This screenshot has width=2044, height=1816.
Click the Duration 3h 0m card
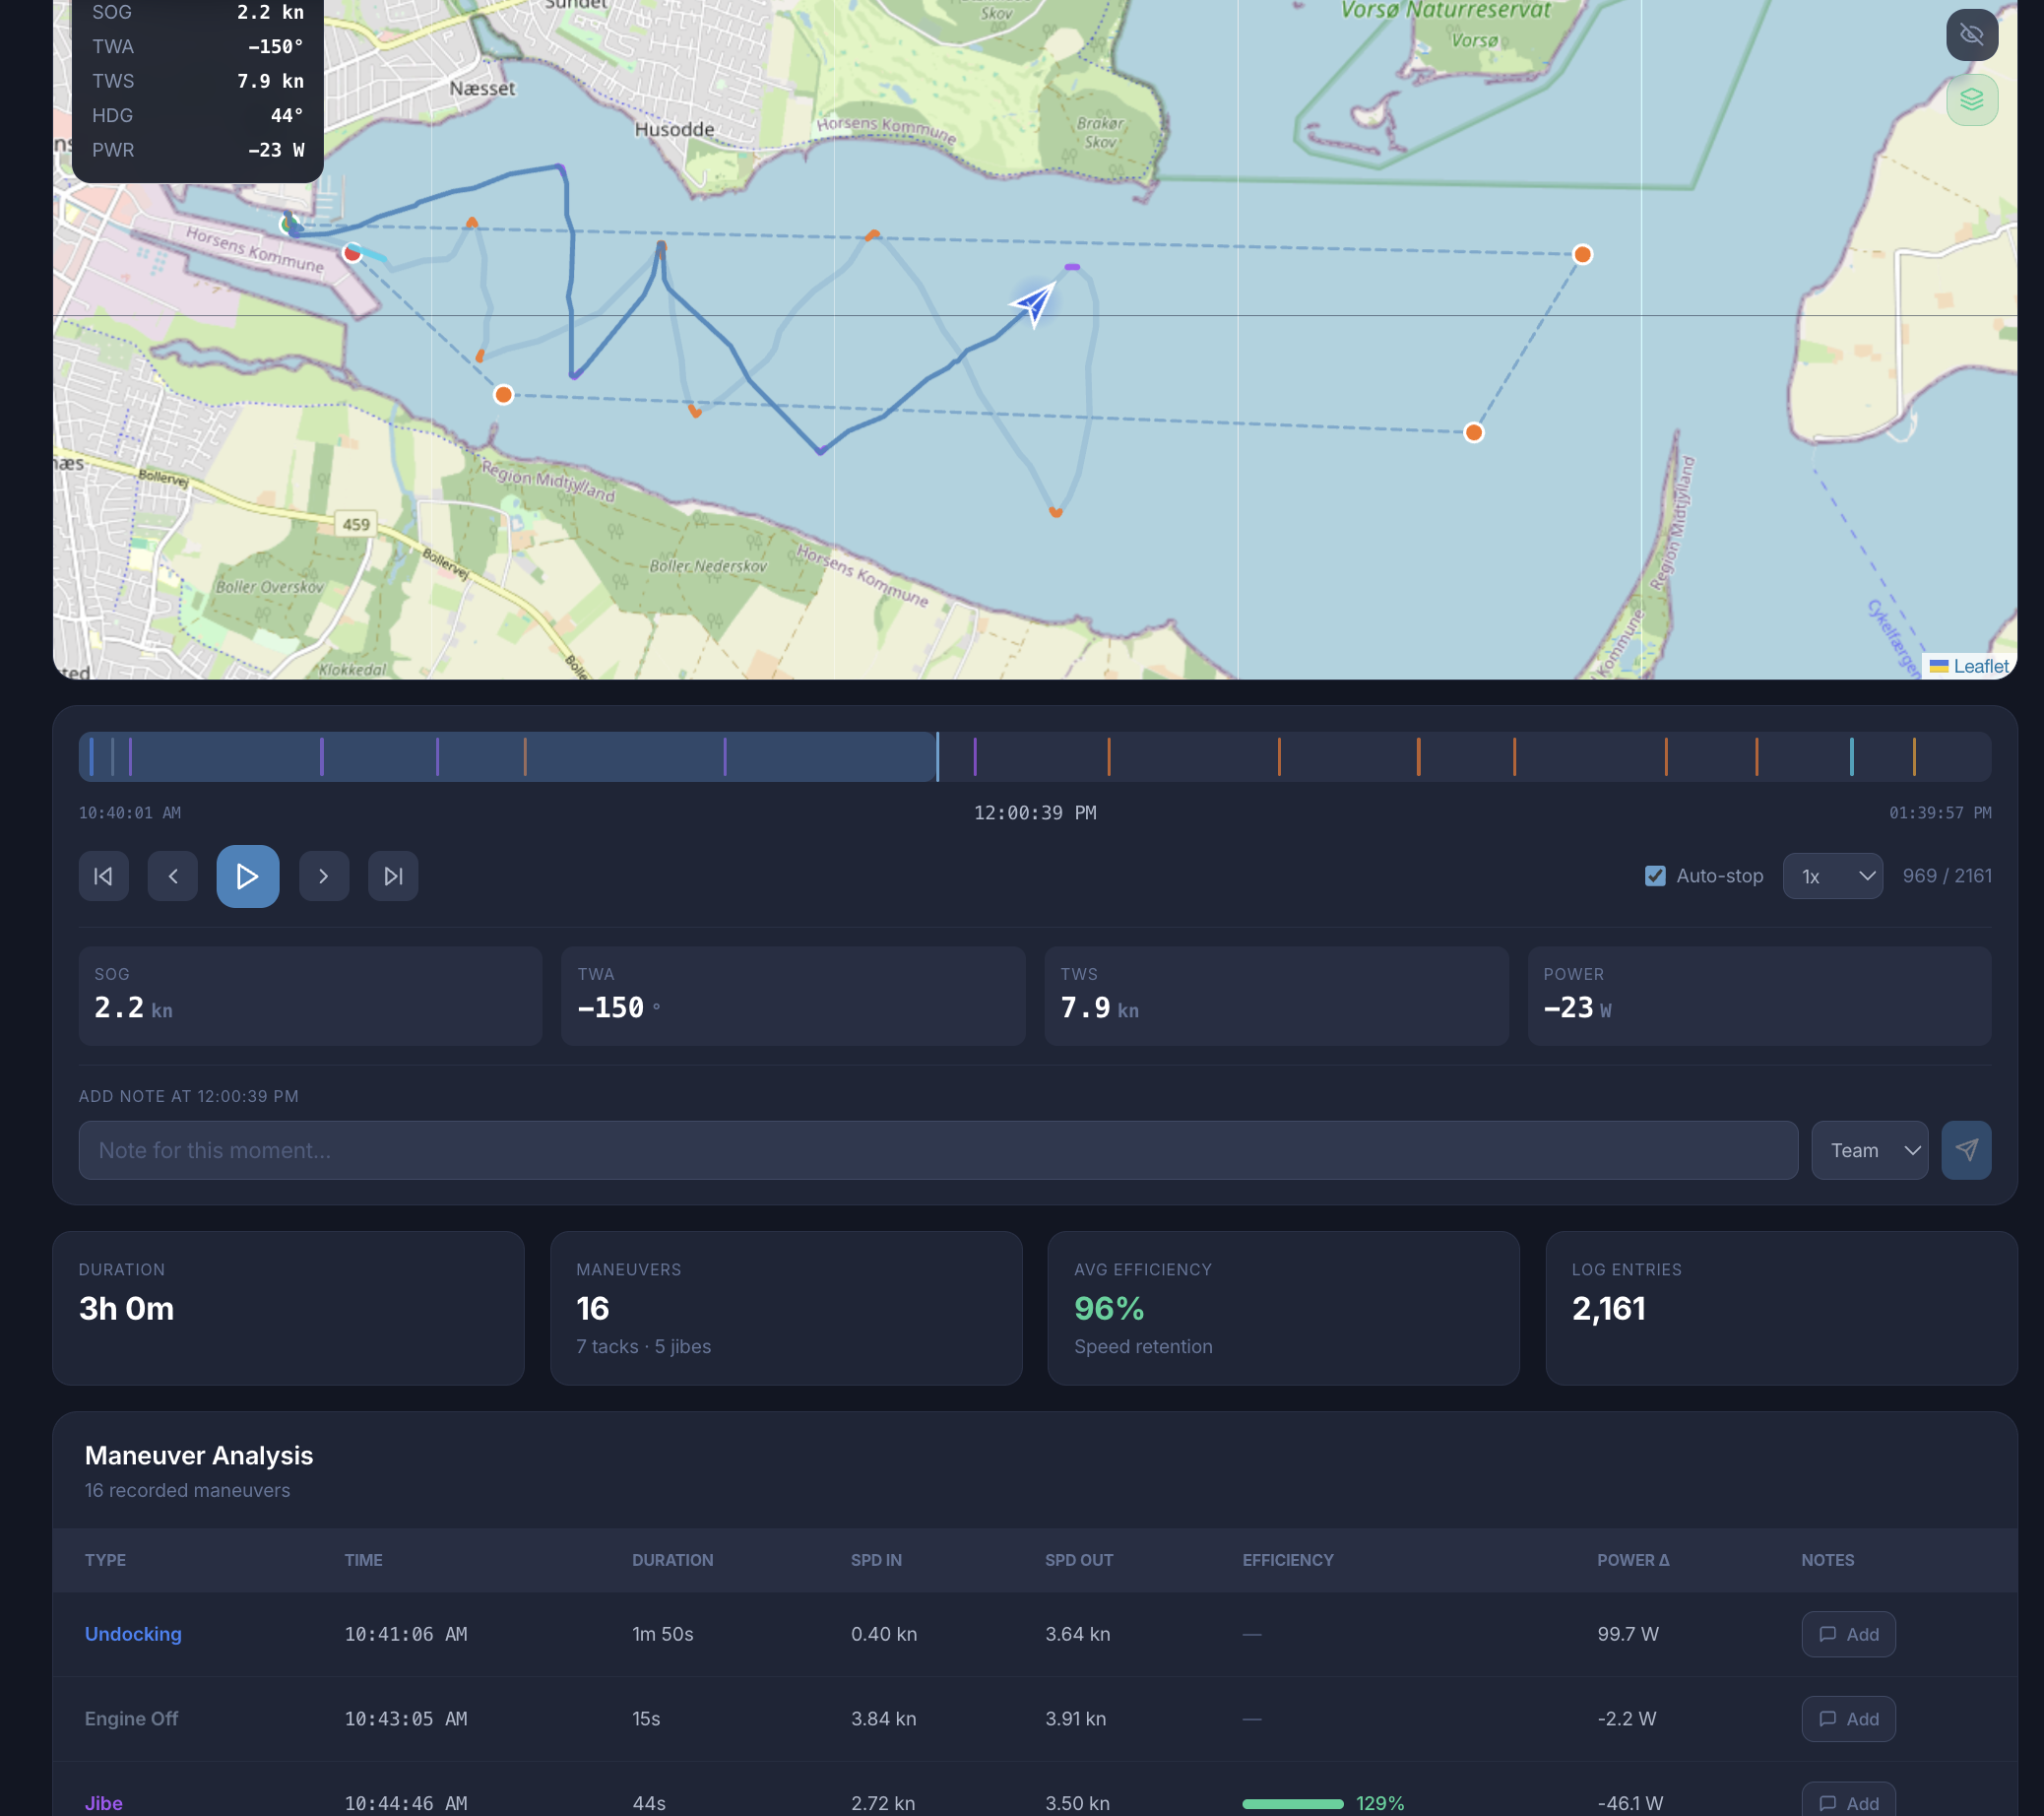288,1308
